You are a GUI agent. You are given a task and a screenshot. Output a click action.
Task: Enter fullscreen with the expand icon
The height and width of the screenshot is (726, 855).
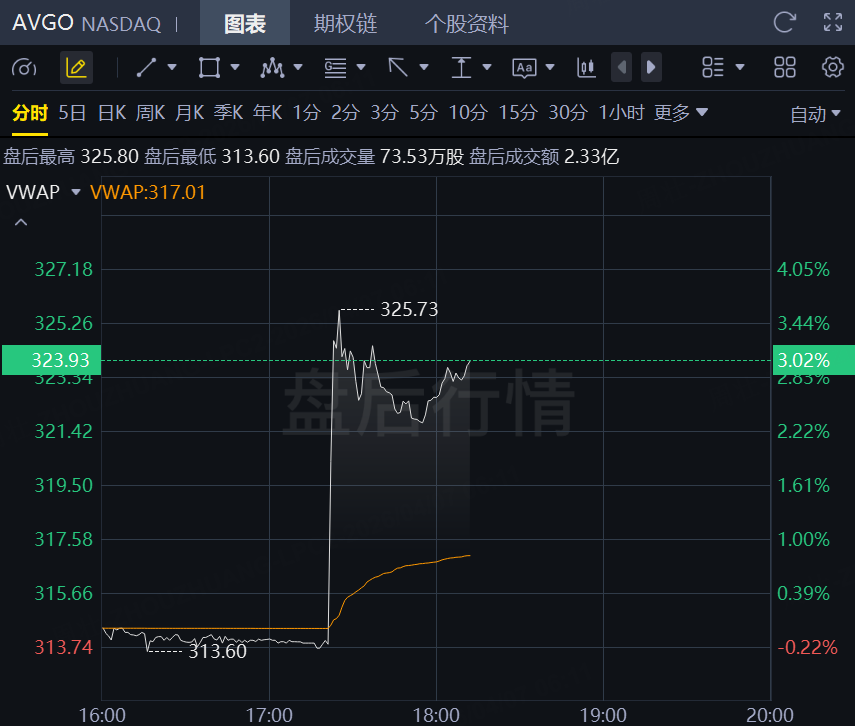pyautogui.click(x=832, y=22)
